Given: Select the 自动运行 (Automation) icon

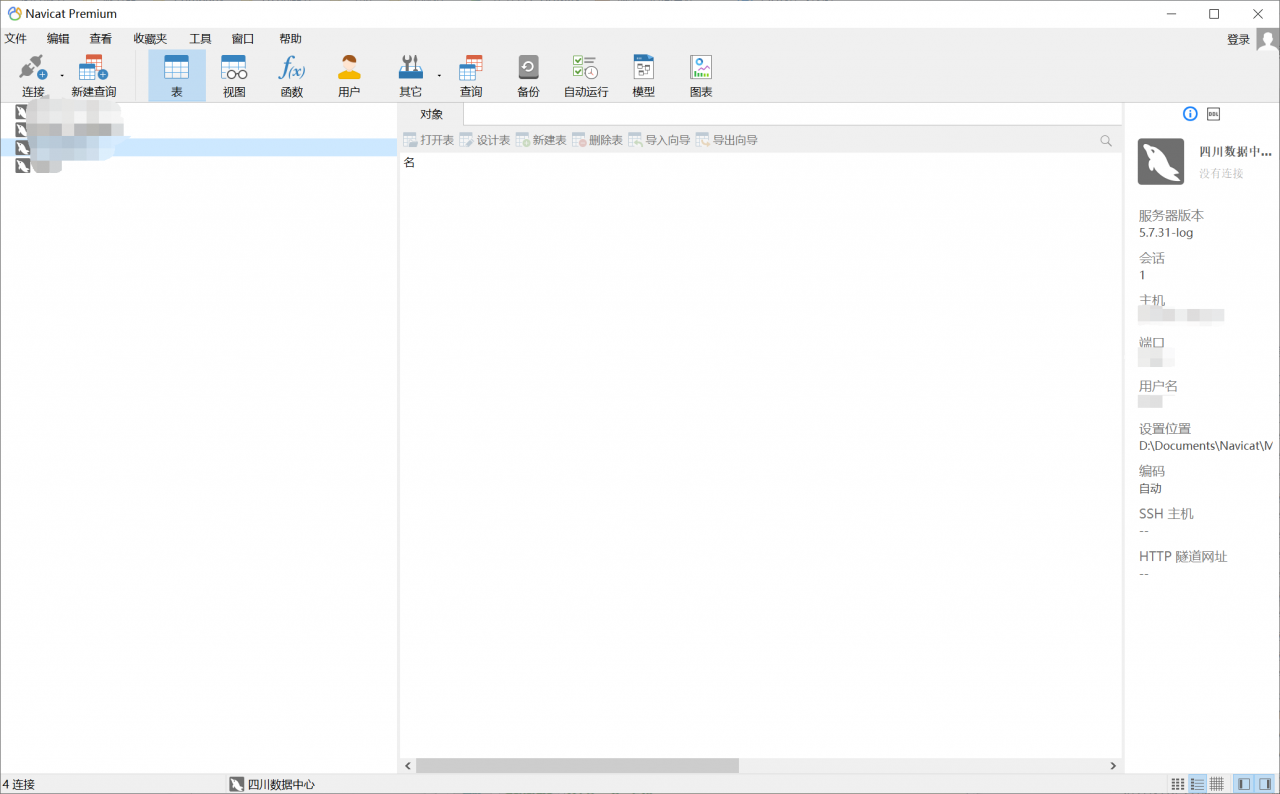Looking at the screenshot, I should click(585, 74).
